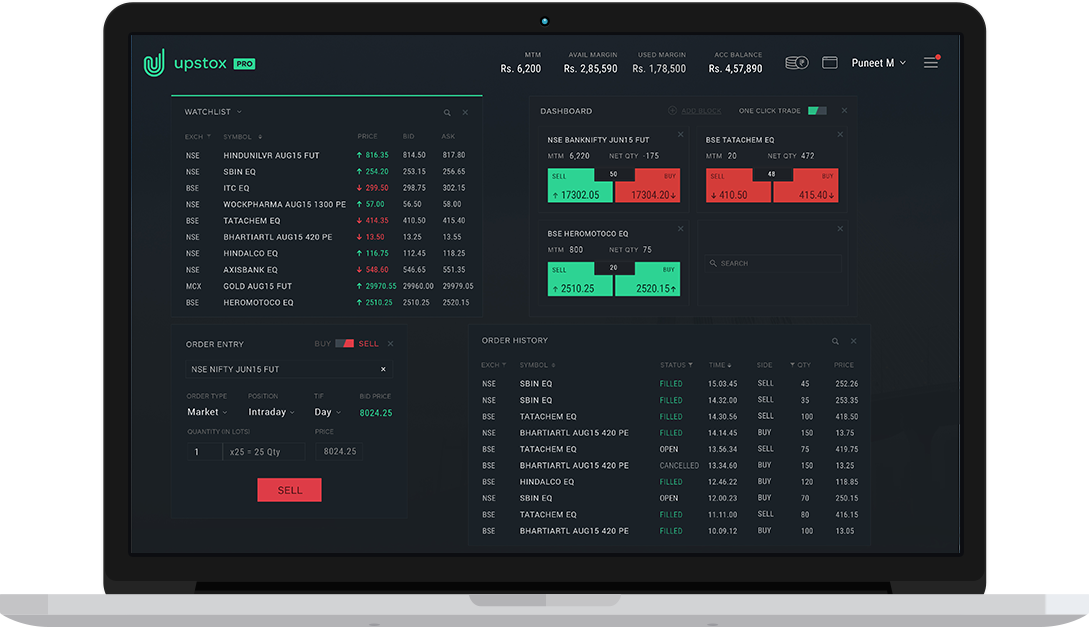1089x627 pixels.
Task: Open search in Order History panel
Action: (836, 342)
